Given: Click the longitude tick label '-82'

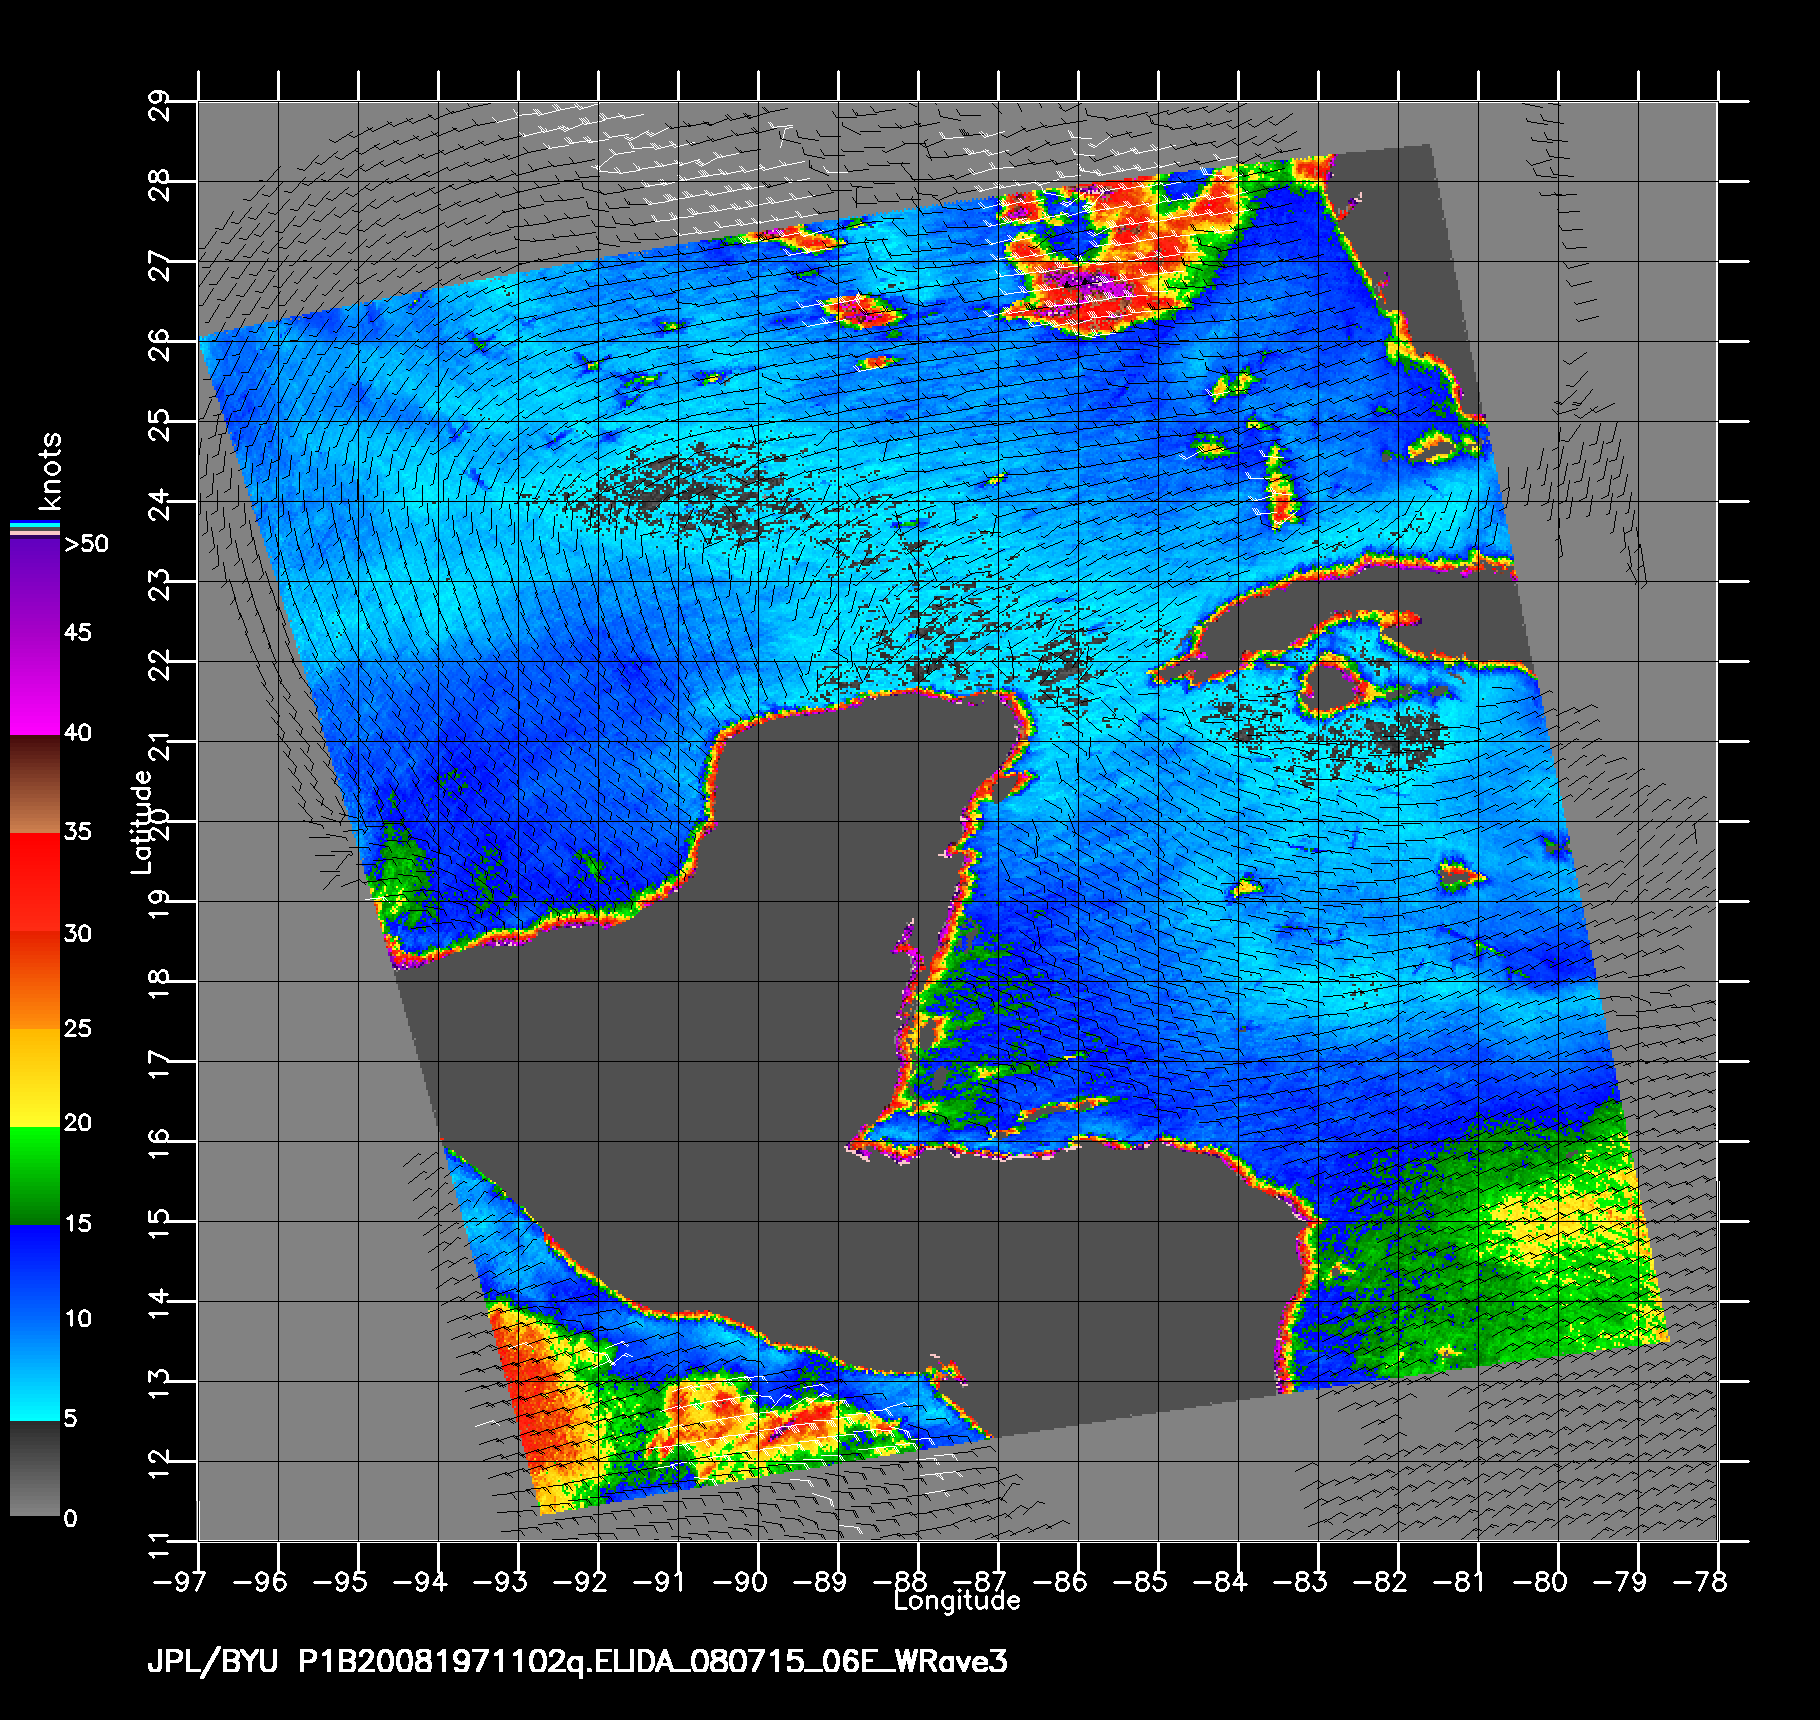Looking at the screenshot, I should 1379,1581.
